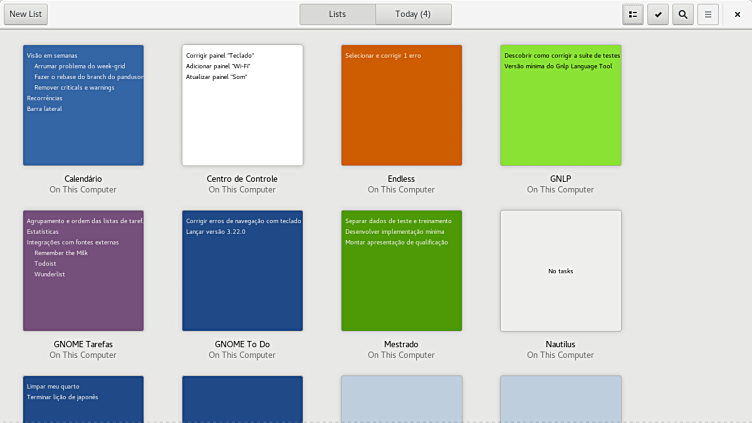Screen dimensions: 752x423
Task: Open the purple GNOME Tarefas list
Action: (x=83, y=270)
